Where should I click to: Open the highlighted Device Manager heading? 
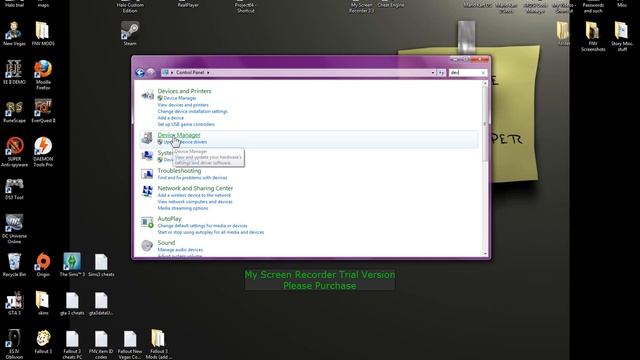coord(179,135)
